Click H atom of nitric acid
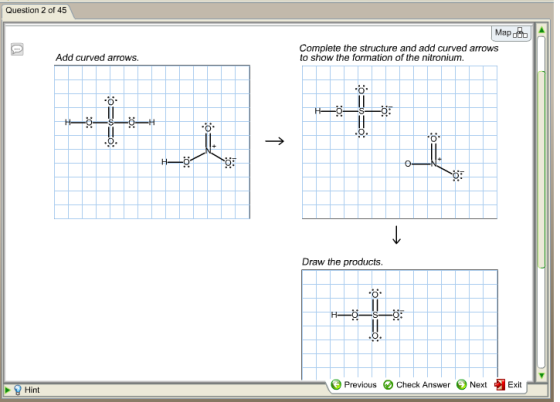 coord(164,162)
